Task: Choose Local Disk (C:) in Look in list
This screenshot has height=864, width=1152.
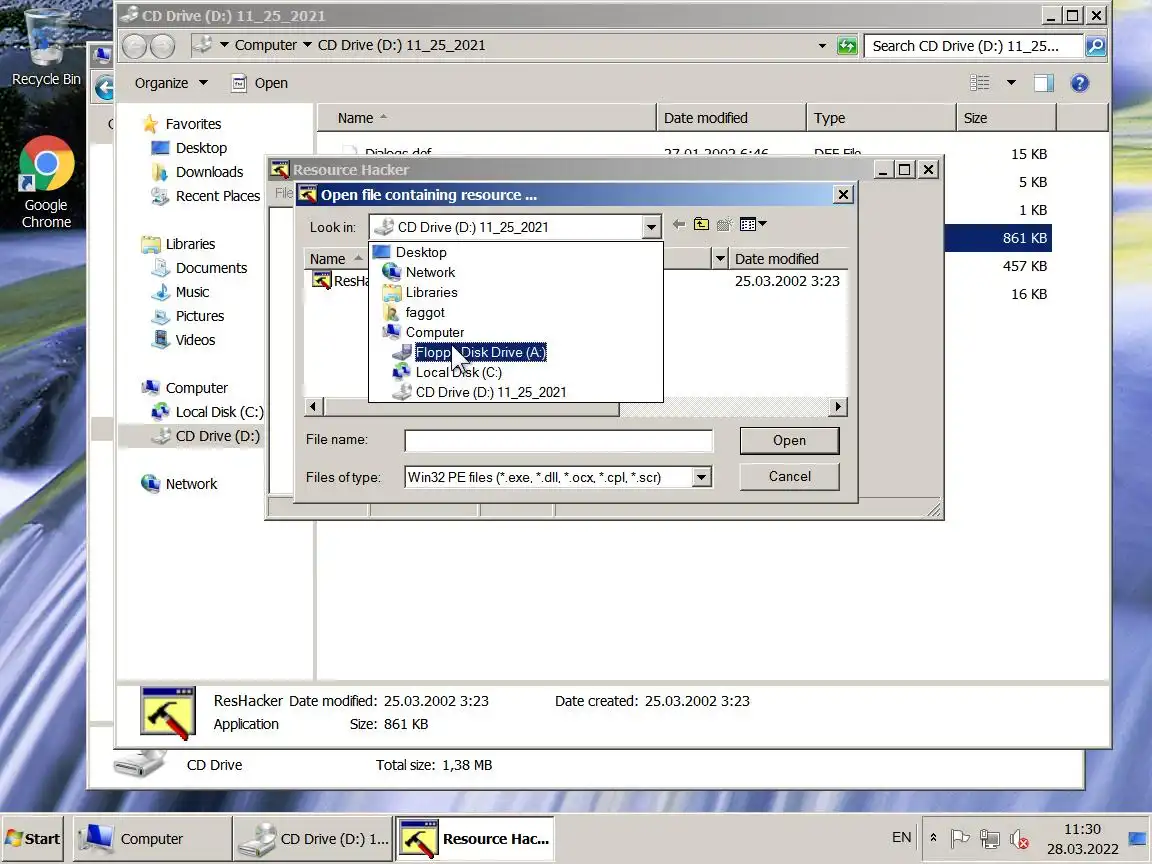Action: tap(458, 372)
